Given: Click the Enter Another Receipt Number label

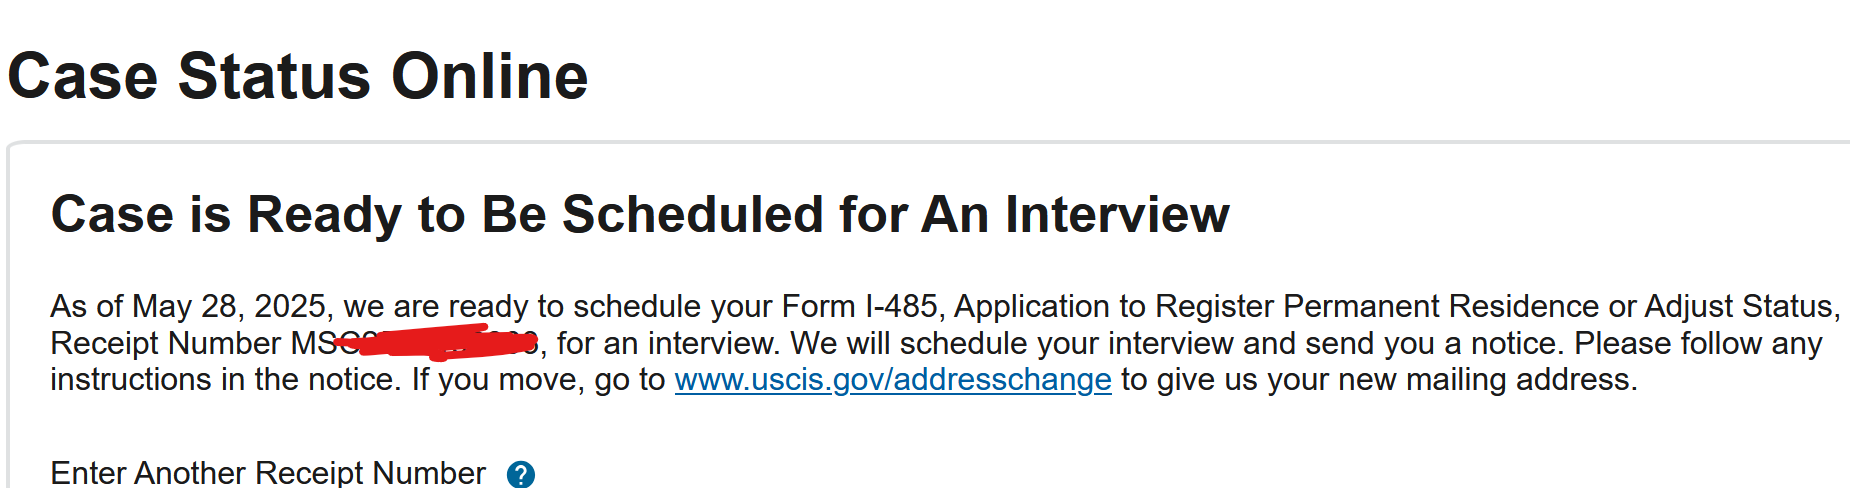Looking at the screenshot, I should pos(267,472).
